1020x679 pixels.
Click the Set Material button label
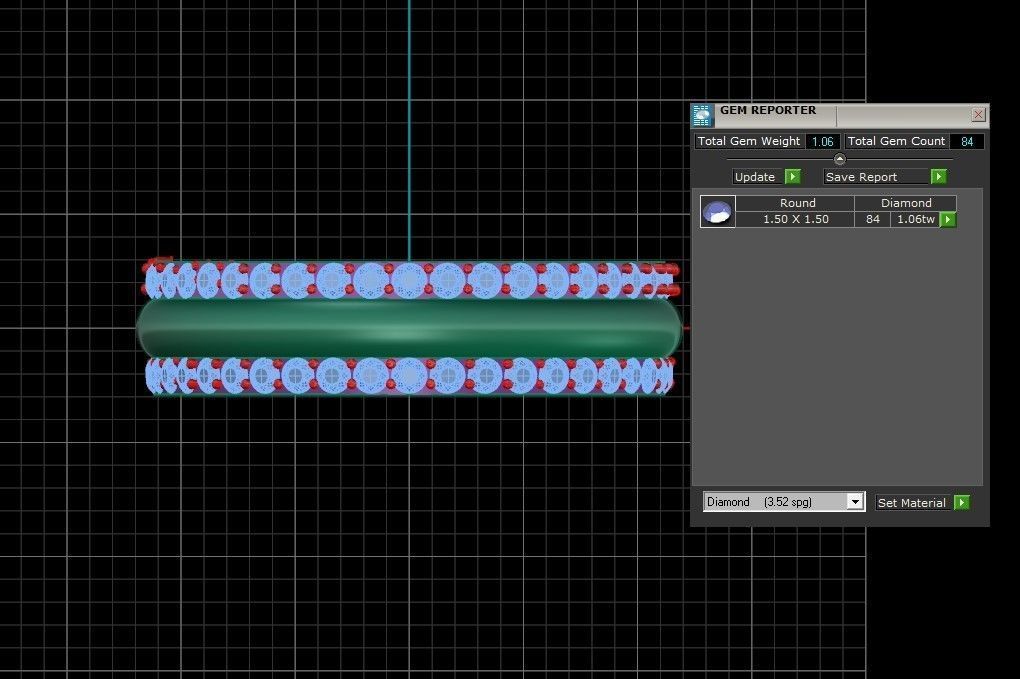pos(911,503)
